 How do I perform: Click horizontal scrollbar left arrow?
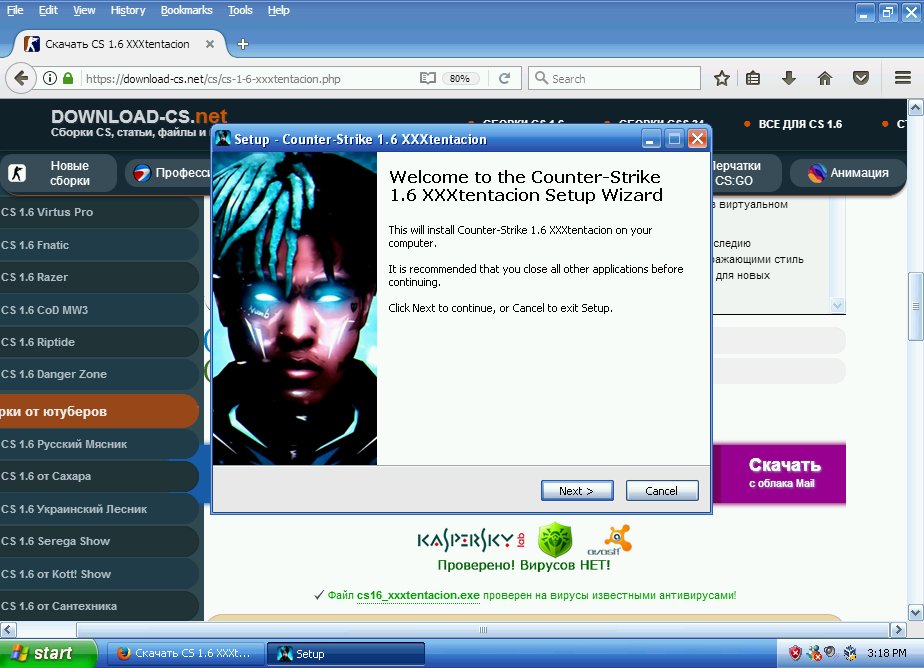tap(8, 629)
